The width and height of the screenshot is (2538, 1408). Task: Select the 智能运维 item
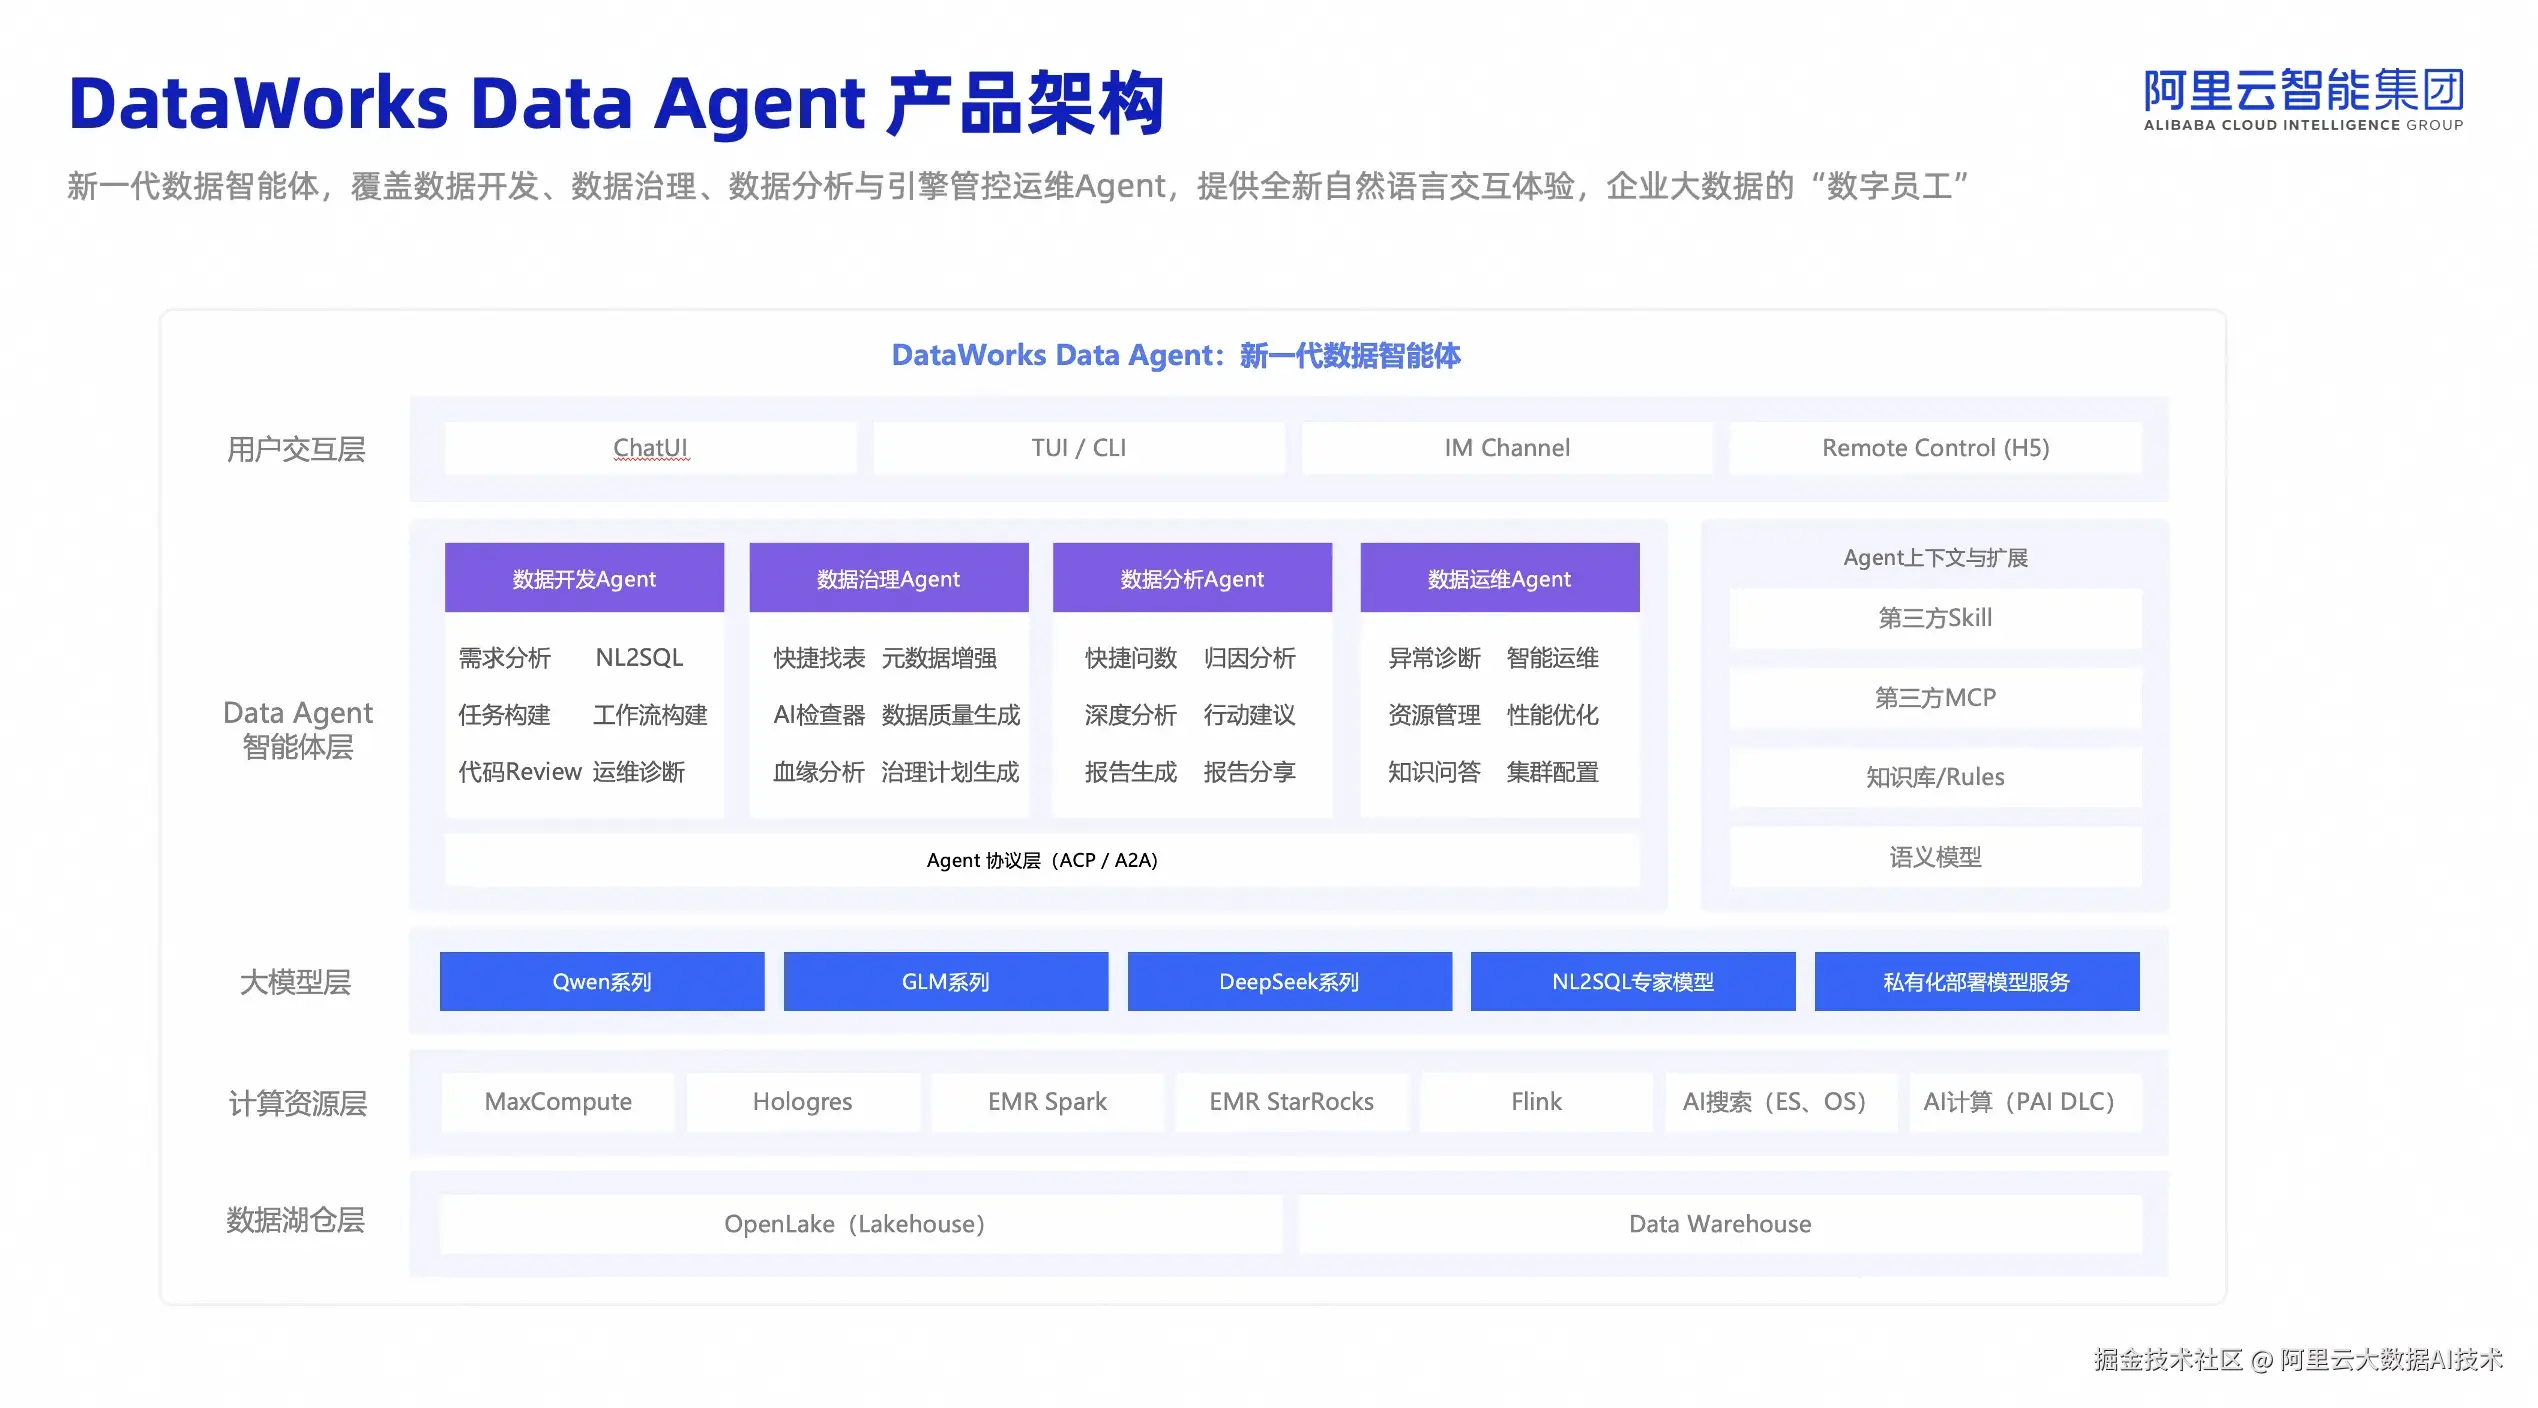coord(1553,658)
